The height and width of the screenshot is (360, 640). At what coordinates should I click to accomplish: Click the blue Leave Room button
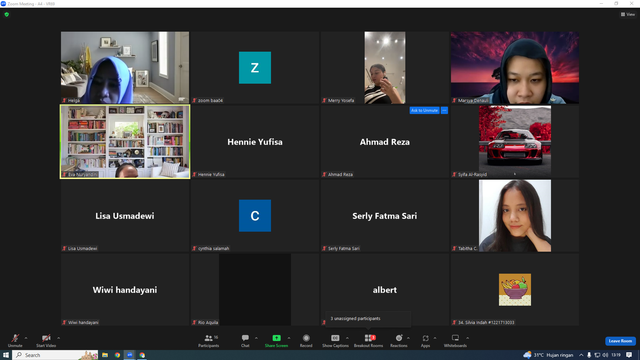coord(620,341)
